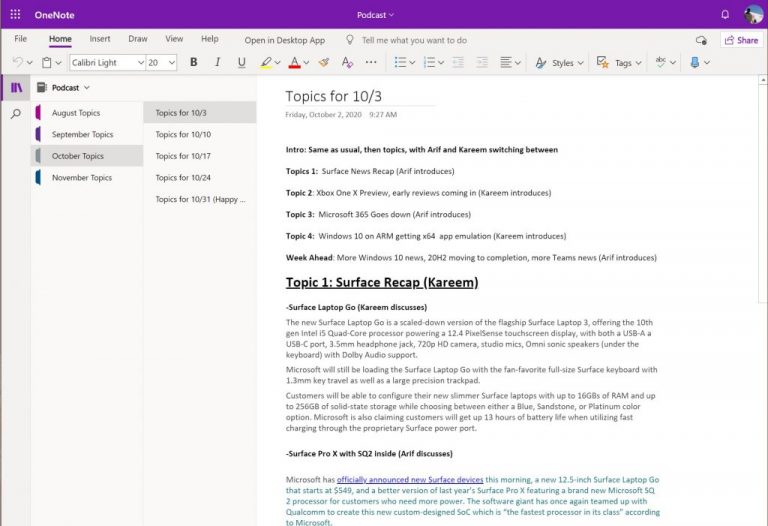768x526 pixels.
Task: Open the October Topics section
Action: coord(87,156)
